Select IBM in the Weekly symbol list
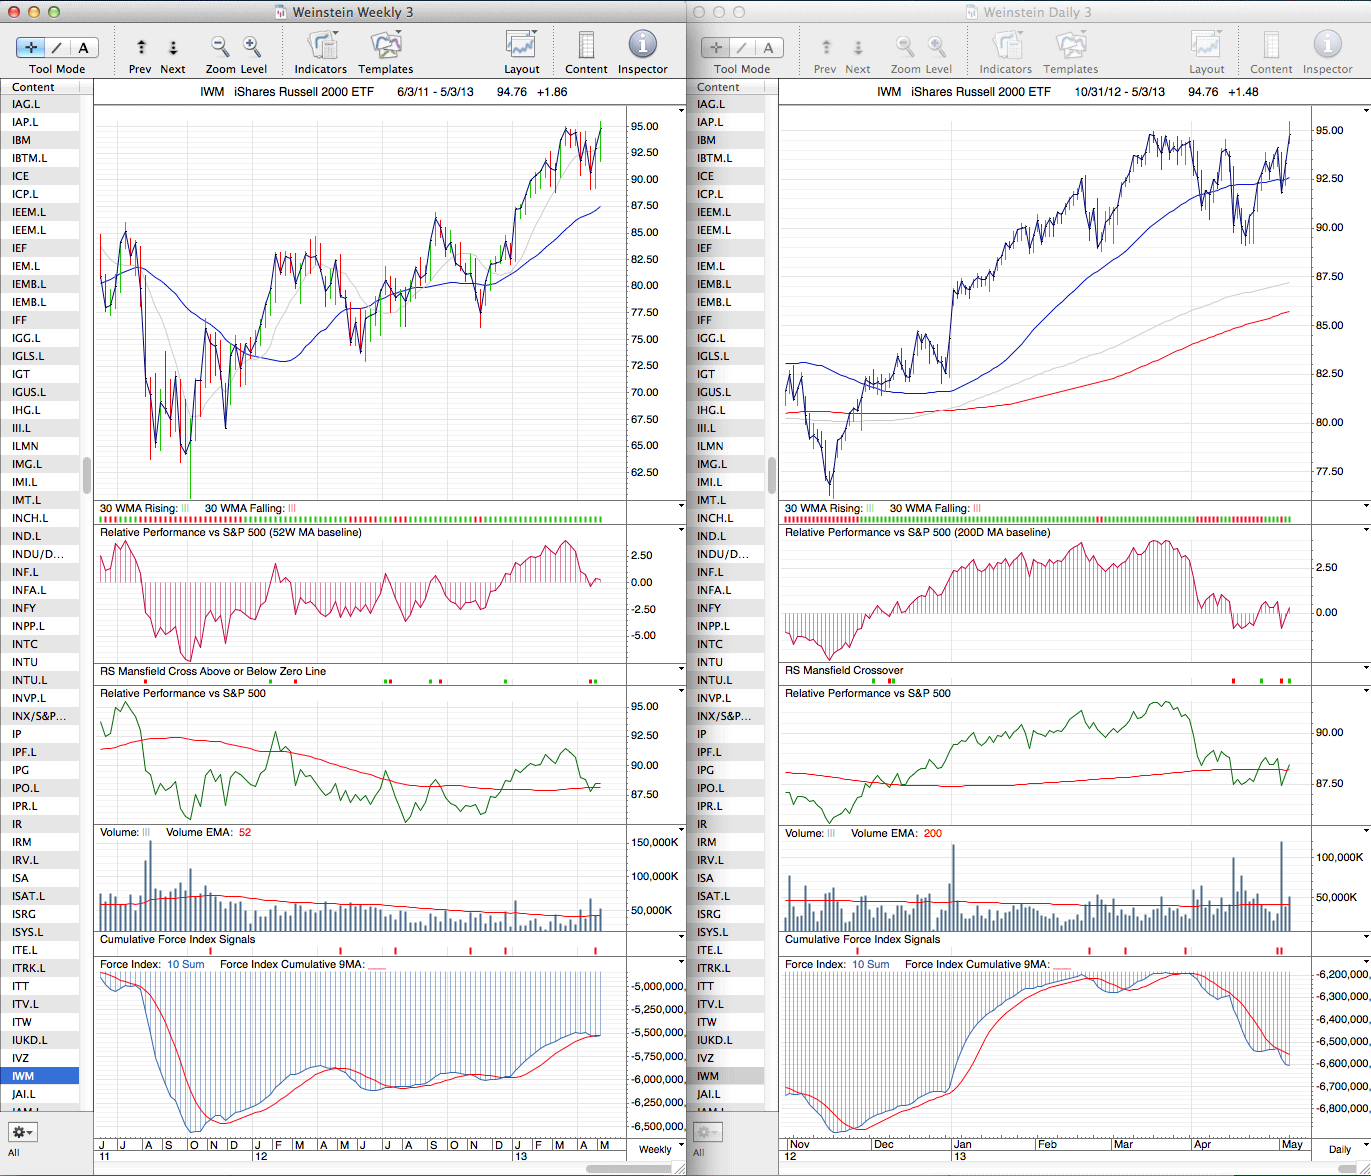Viewport: 1371px width, 1176px height. 22,140
